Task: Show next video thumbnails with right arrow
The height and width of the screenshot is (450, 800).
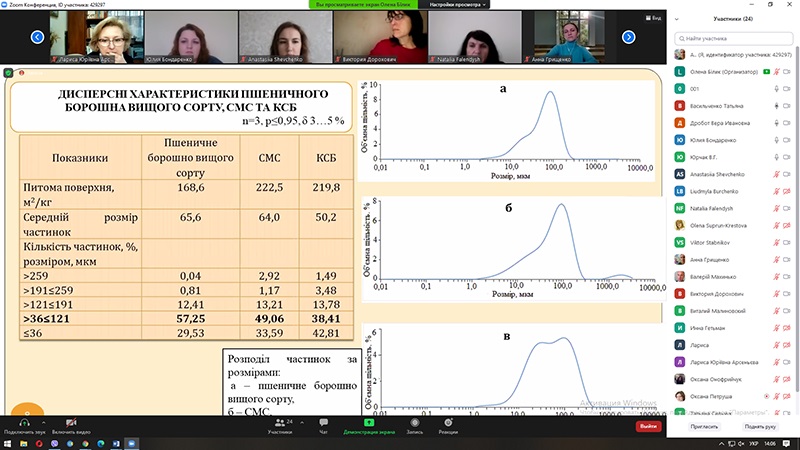Action: click(629, 37)
